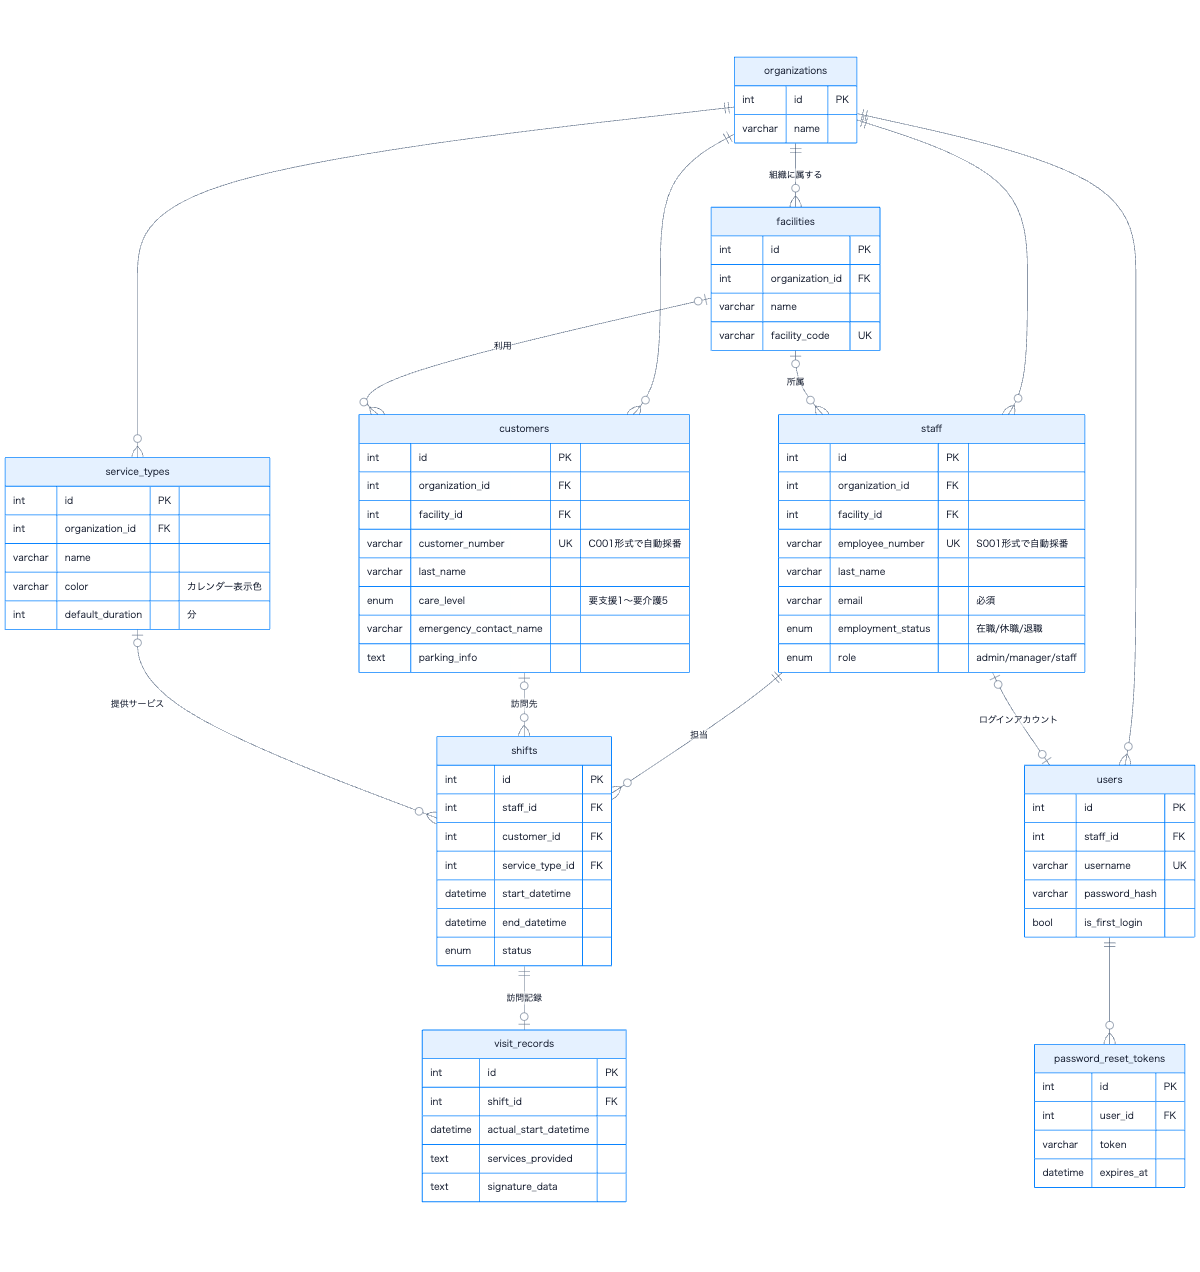Click the customers table title
This screenshot has width=1200, height=1272.
coord(524,429)
